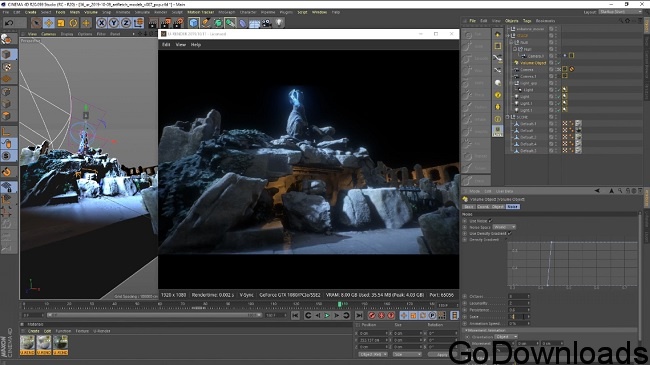Select the Live Selection tool
650x365 pixels.
click(x=36, y=23)
